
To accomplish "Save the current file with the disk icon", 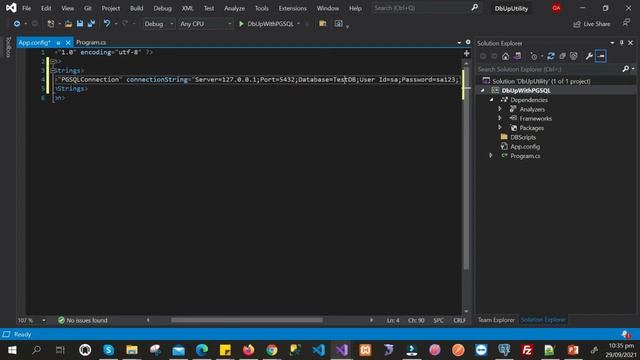I will click(x=80, y=24).
